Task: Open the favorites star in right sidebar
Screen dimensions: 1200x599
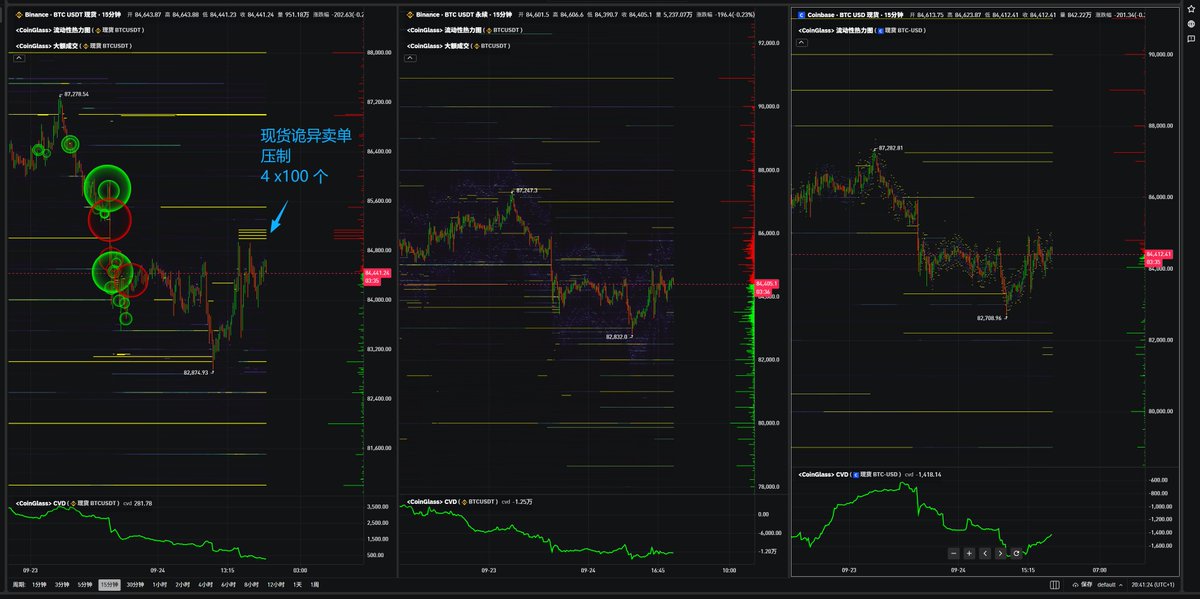Action: (x=1190, y=9)
